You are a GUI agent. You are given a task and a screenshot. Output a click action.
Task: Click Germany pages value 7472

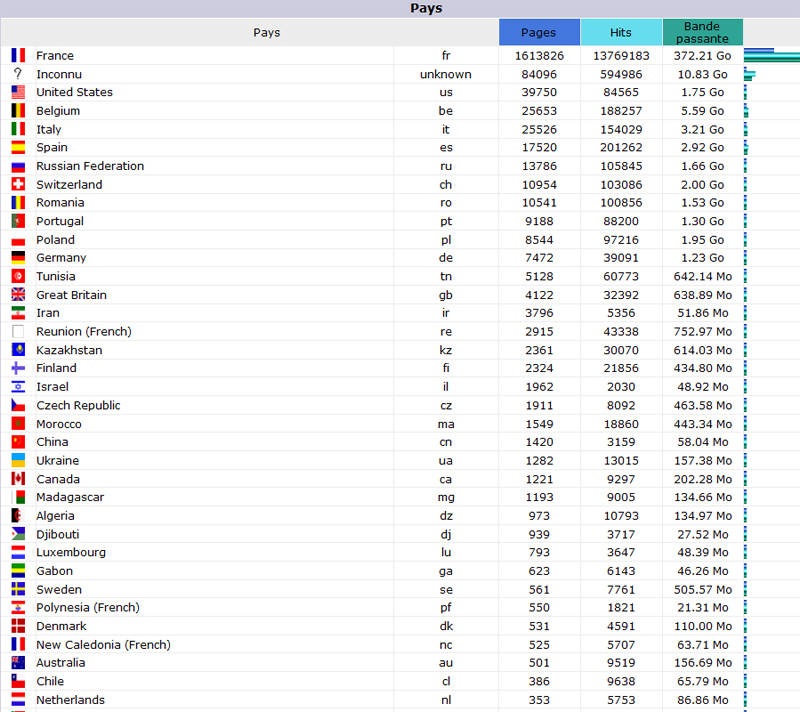(x=539, y=258)
